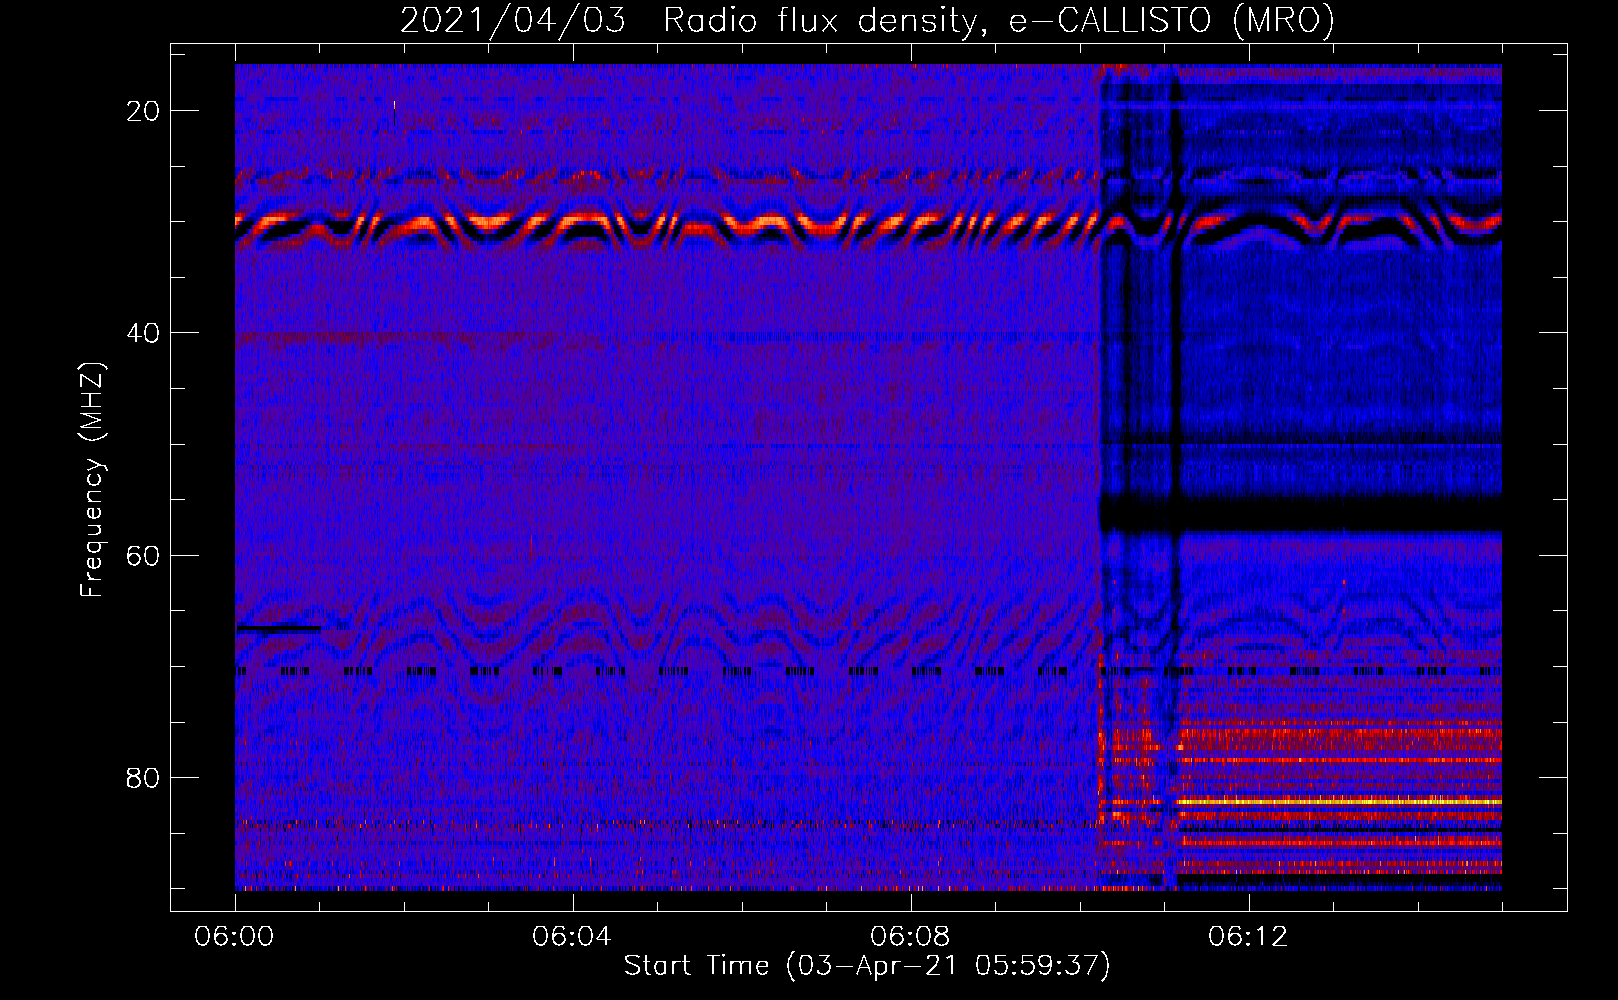Viewport: 1618px width, 1000px height.
Task: Click the '06:04' time tick label
Action: coord(573,937)
